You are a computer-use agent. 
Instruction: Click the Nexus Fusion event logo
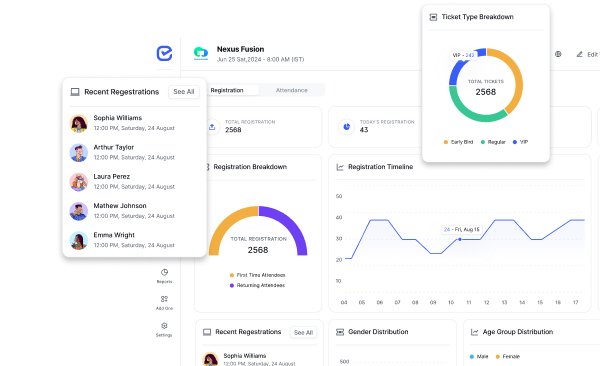201,53
